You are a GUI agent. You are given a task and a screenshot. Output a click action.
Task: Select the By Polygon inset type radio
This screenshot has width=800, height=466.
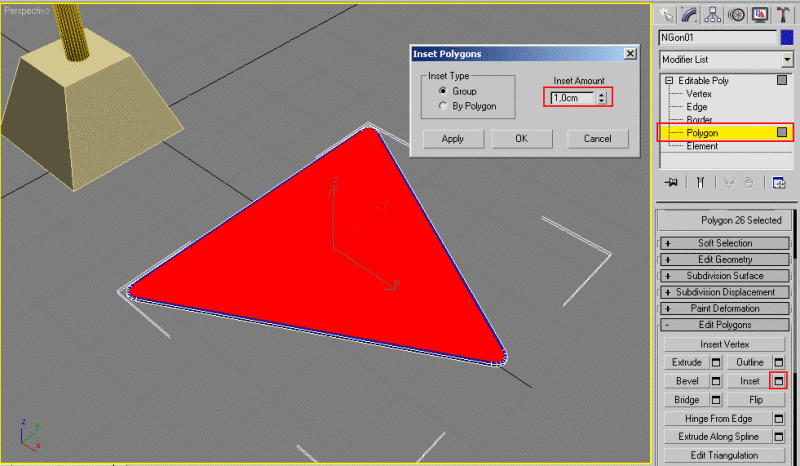coord(443,106)
